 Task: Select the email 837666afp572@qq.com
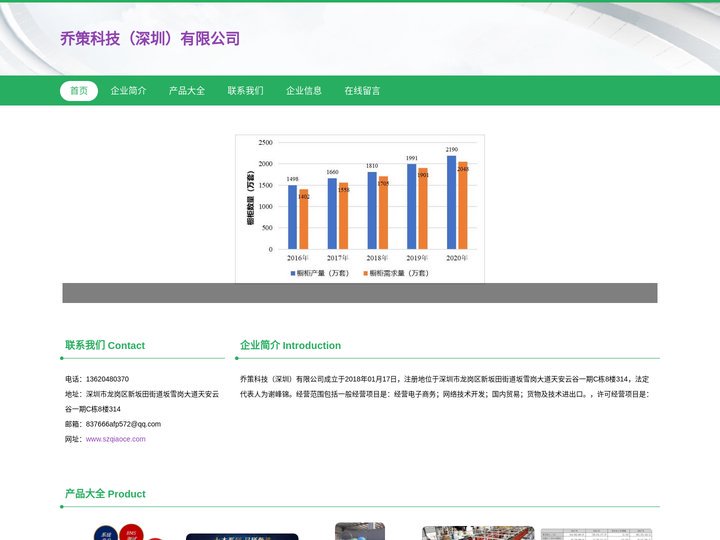coord(124,424)
